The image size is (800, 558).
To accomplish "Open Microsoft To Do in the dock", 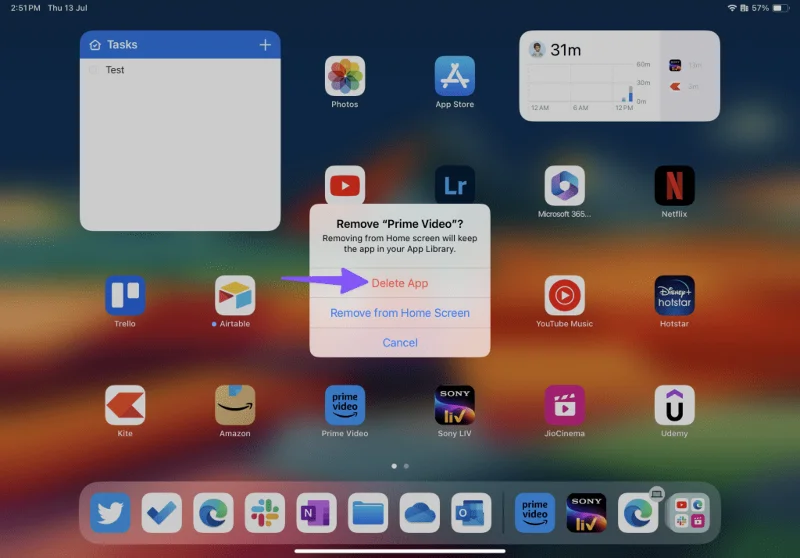I will pyautogui.click(x=162, y=513).
